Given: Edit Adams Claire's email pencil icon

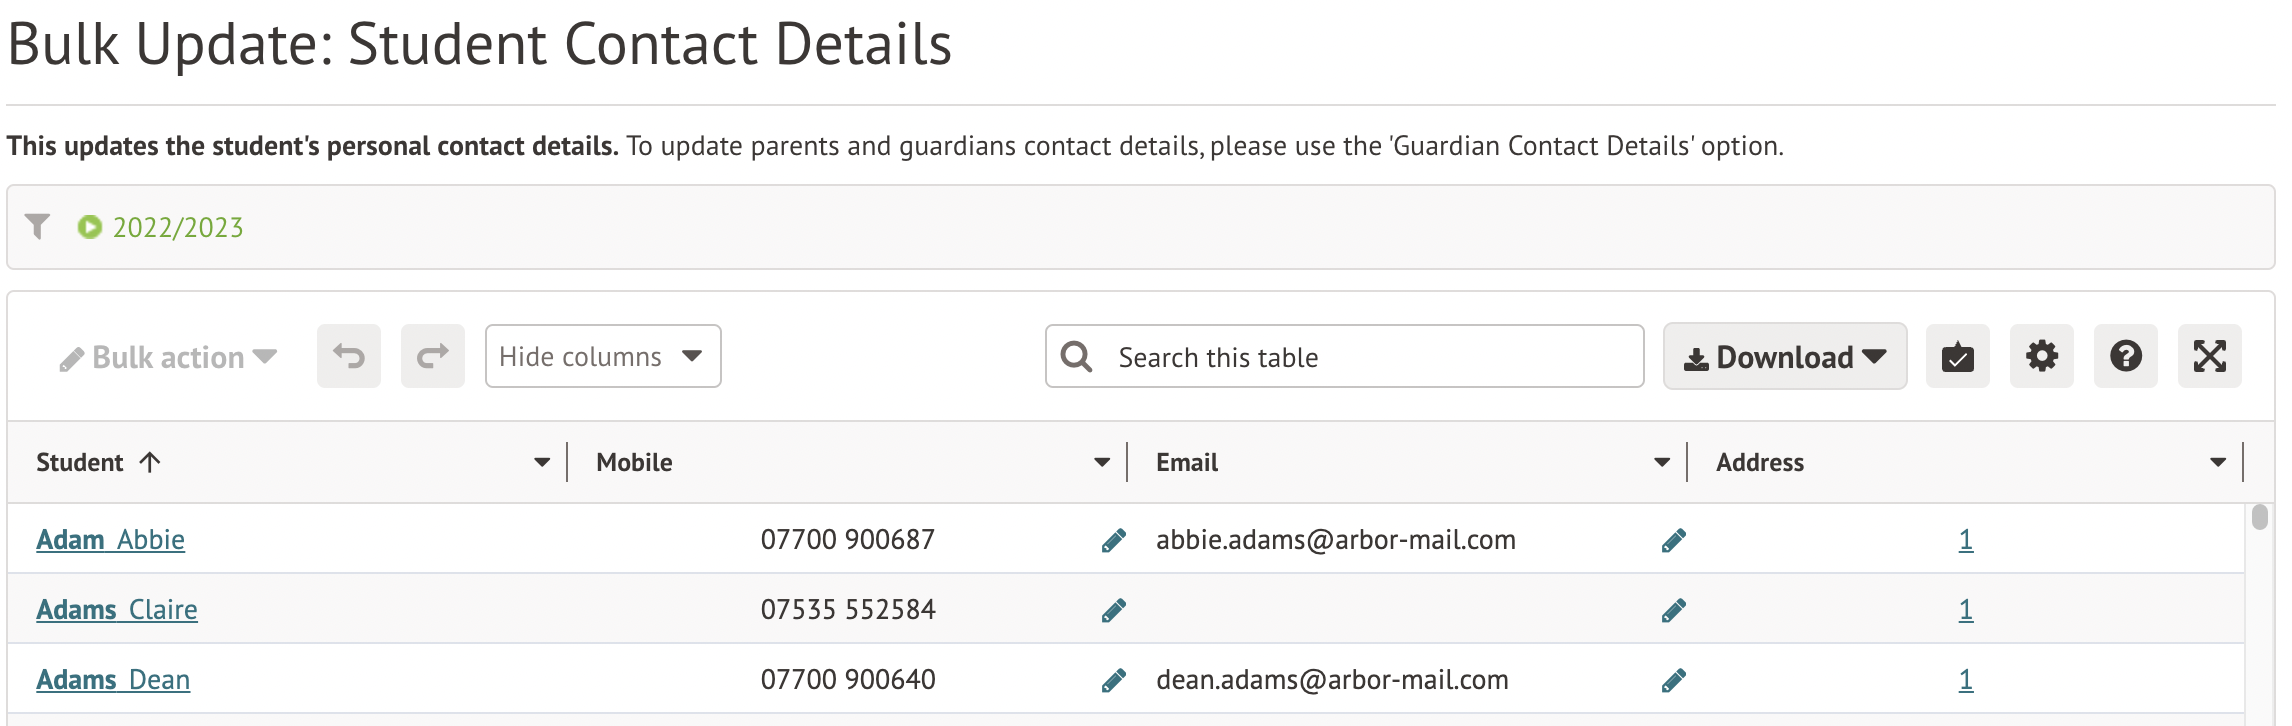Looking at the screenshot, I should tap(1673, 611).
